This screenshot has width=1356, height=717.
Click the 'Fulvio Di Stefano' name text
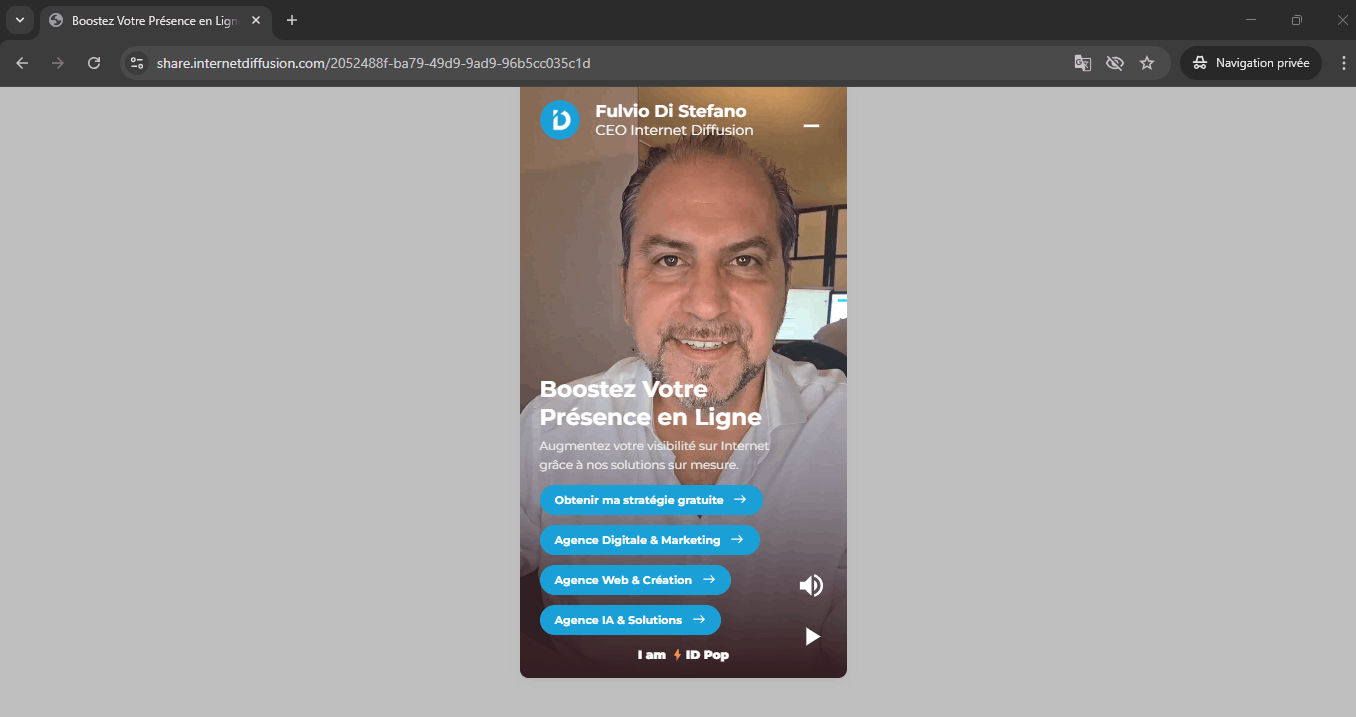click(671, 111)
